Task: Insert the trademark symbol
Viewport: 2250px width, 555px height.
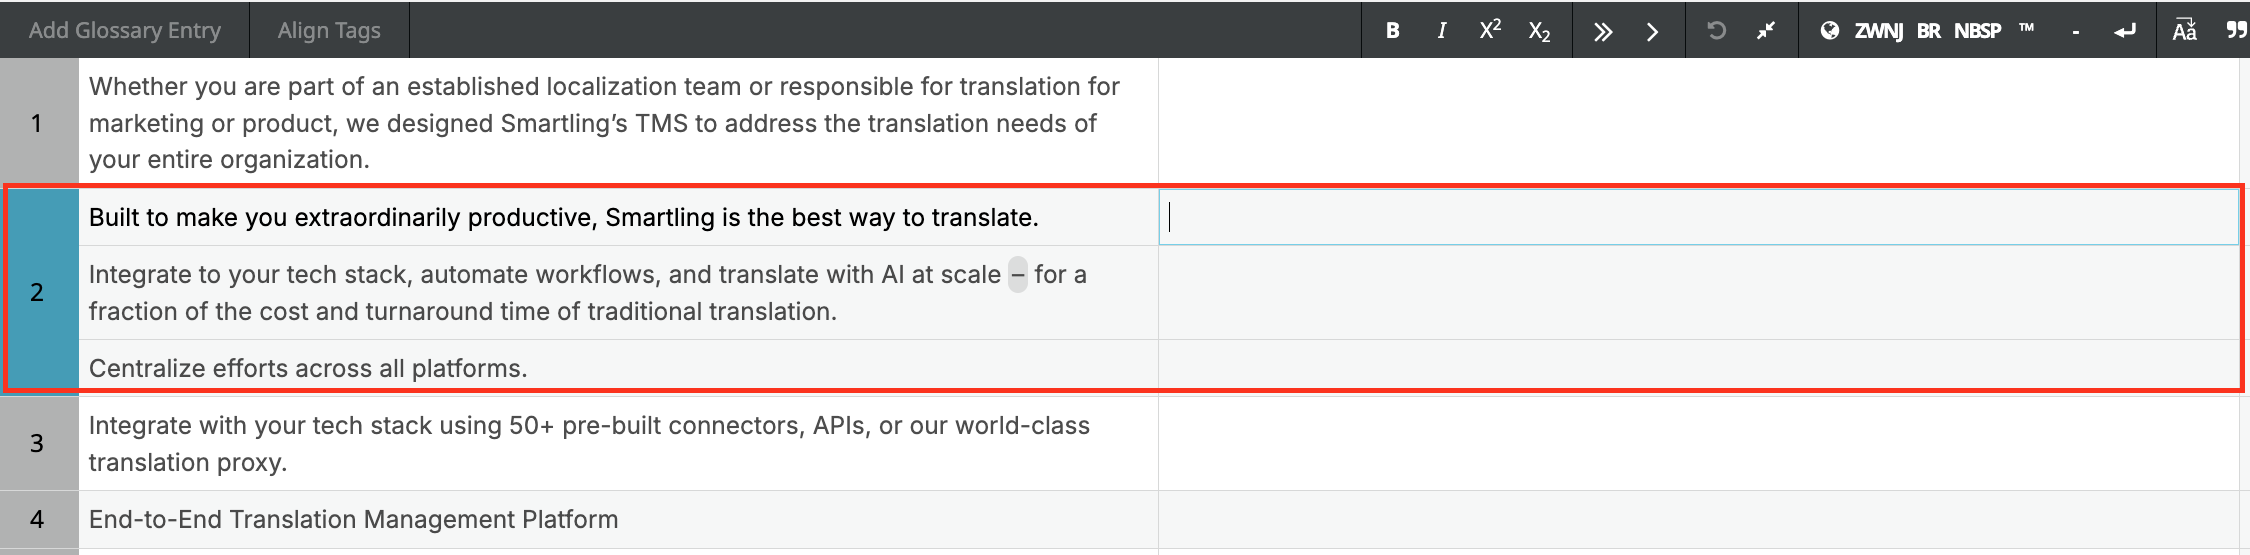Action: (2026, 29)
